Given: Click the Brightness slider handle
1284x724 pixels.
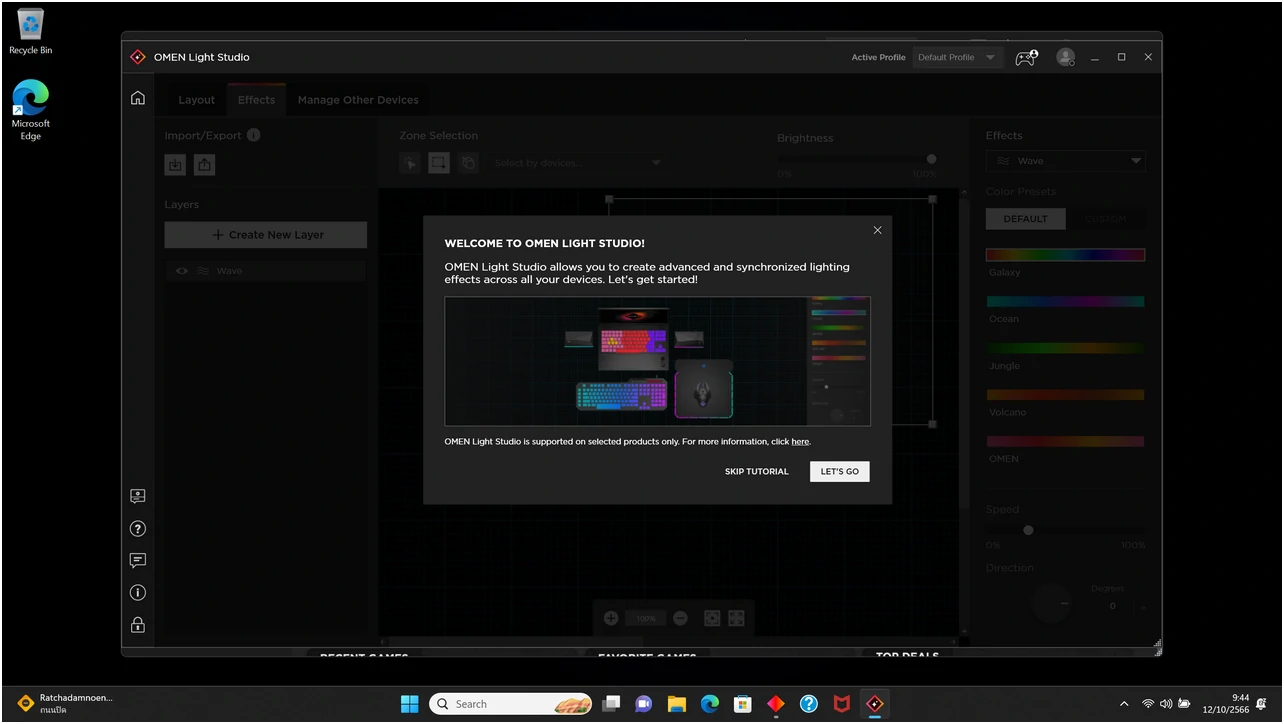Looking at the screenshot, I should (931, 159).
